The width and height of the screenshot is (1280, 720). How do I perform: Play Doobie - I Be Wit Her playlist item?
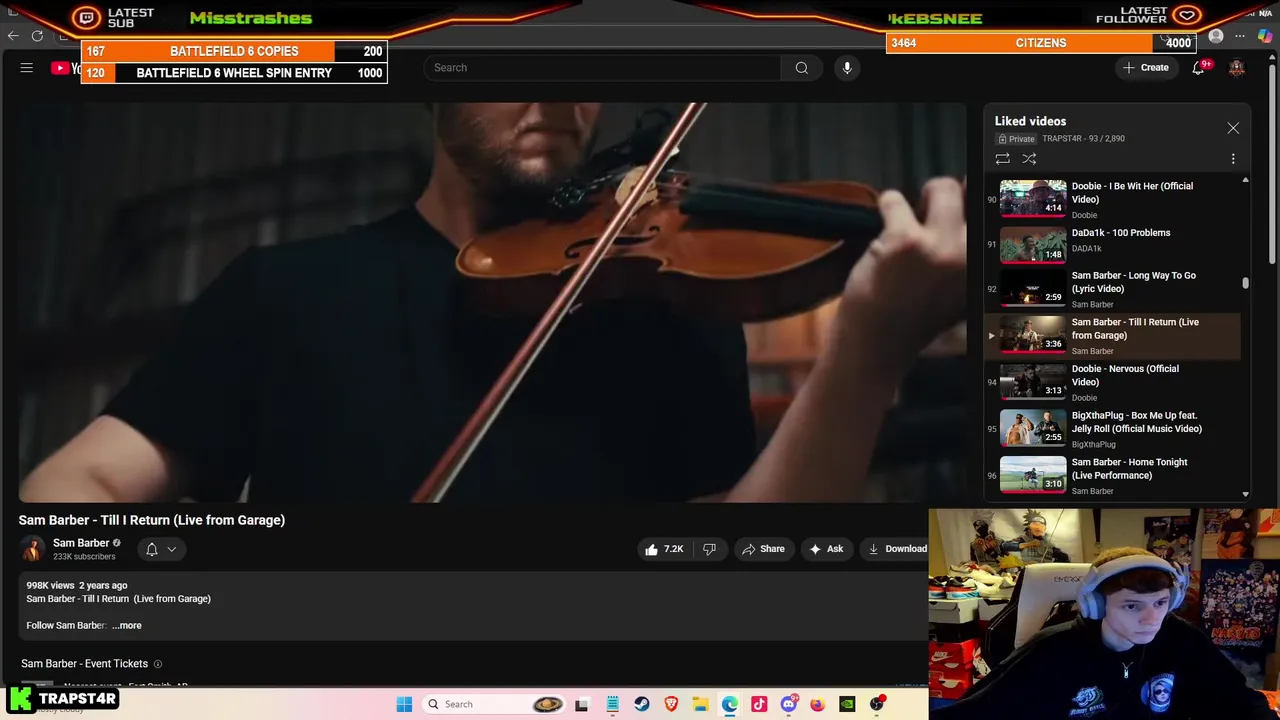pos(1113,199)
